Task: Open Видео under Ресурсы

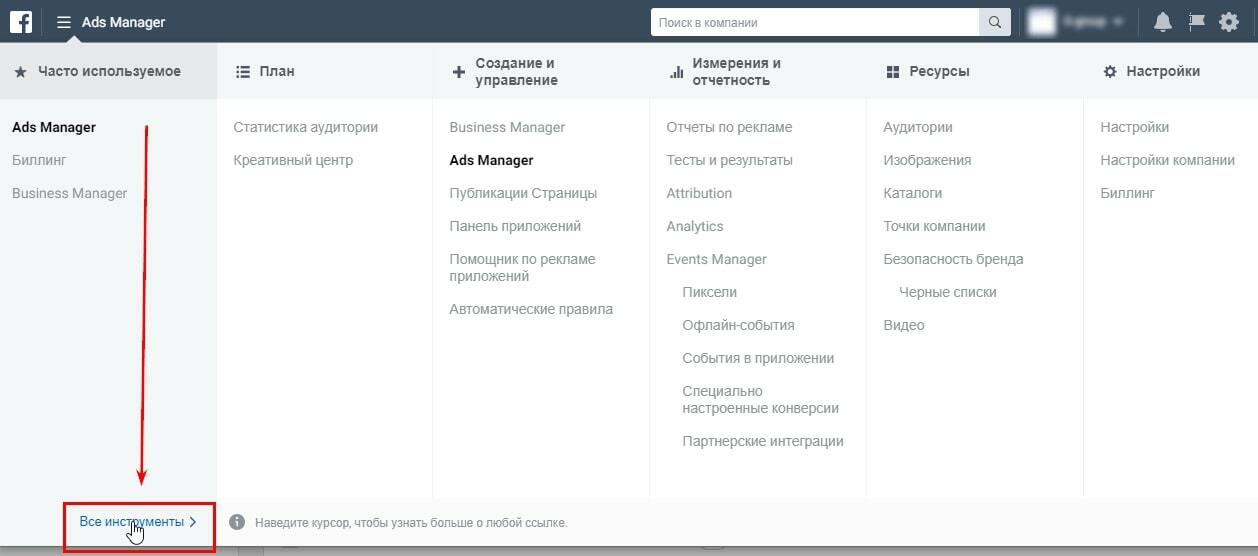Action: tap(904, 325)
